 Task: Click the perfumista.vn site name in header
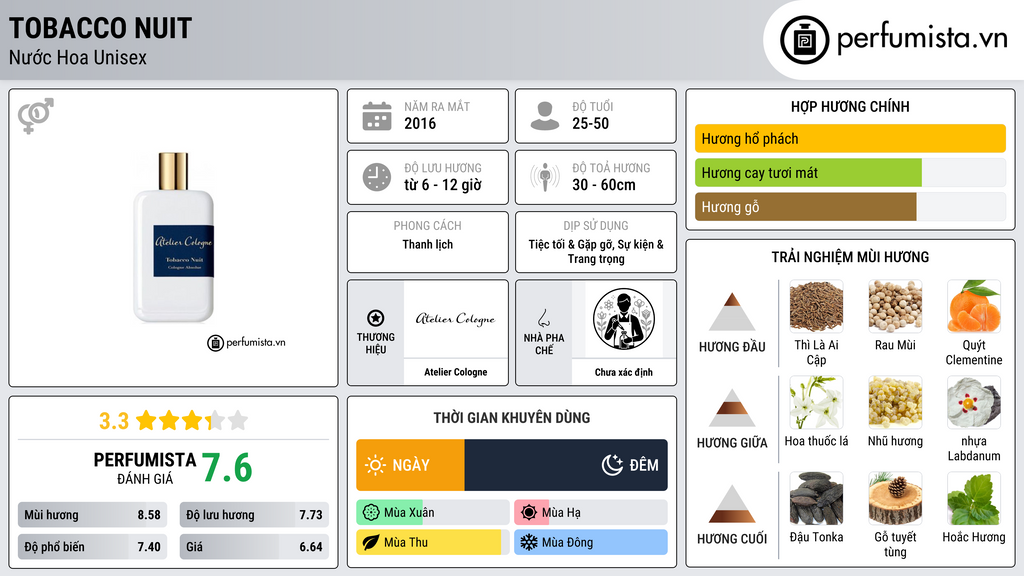point(922,39)
